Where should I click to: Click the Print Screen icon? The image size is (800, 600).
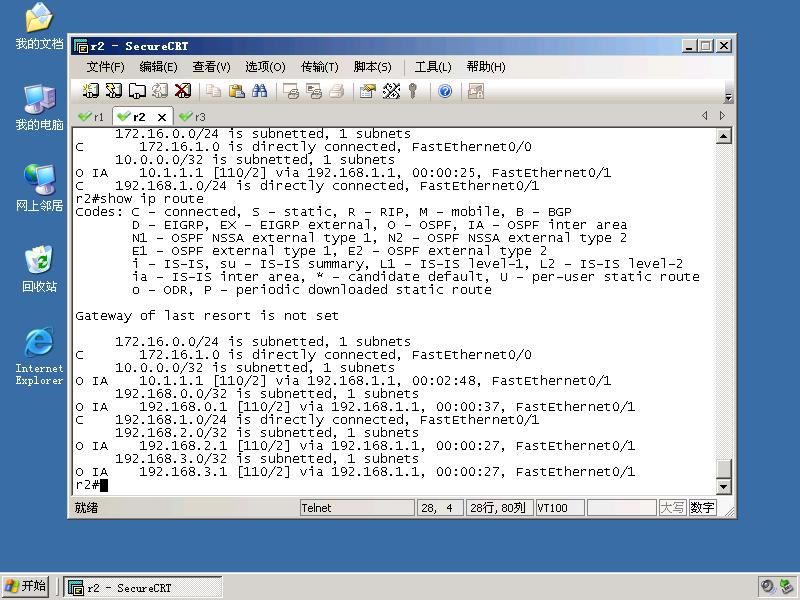[291, 91]
